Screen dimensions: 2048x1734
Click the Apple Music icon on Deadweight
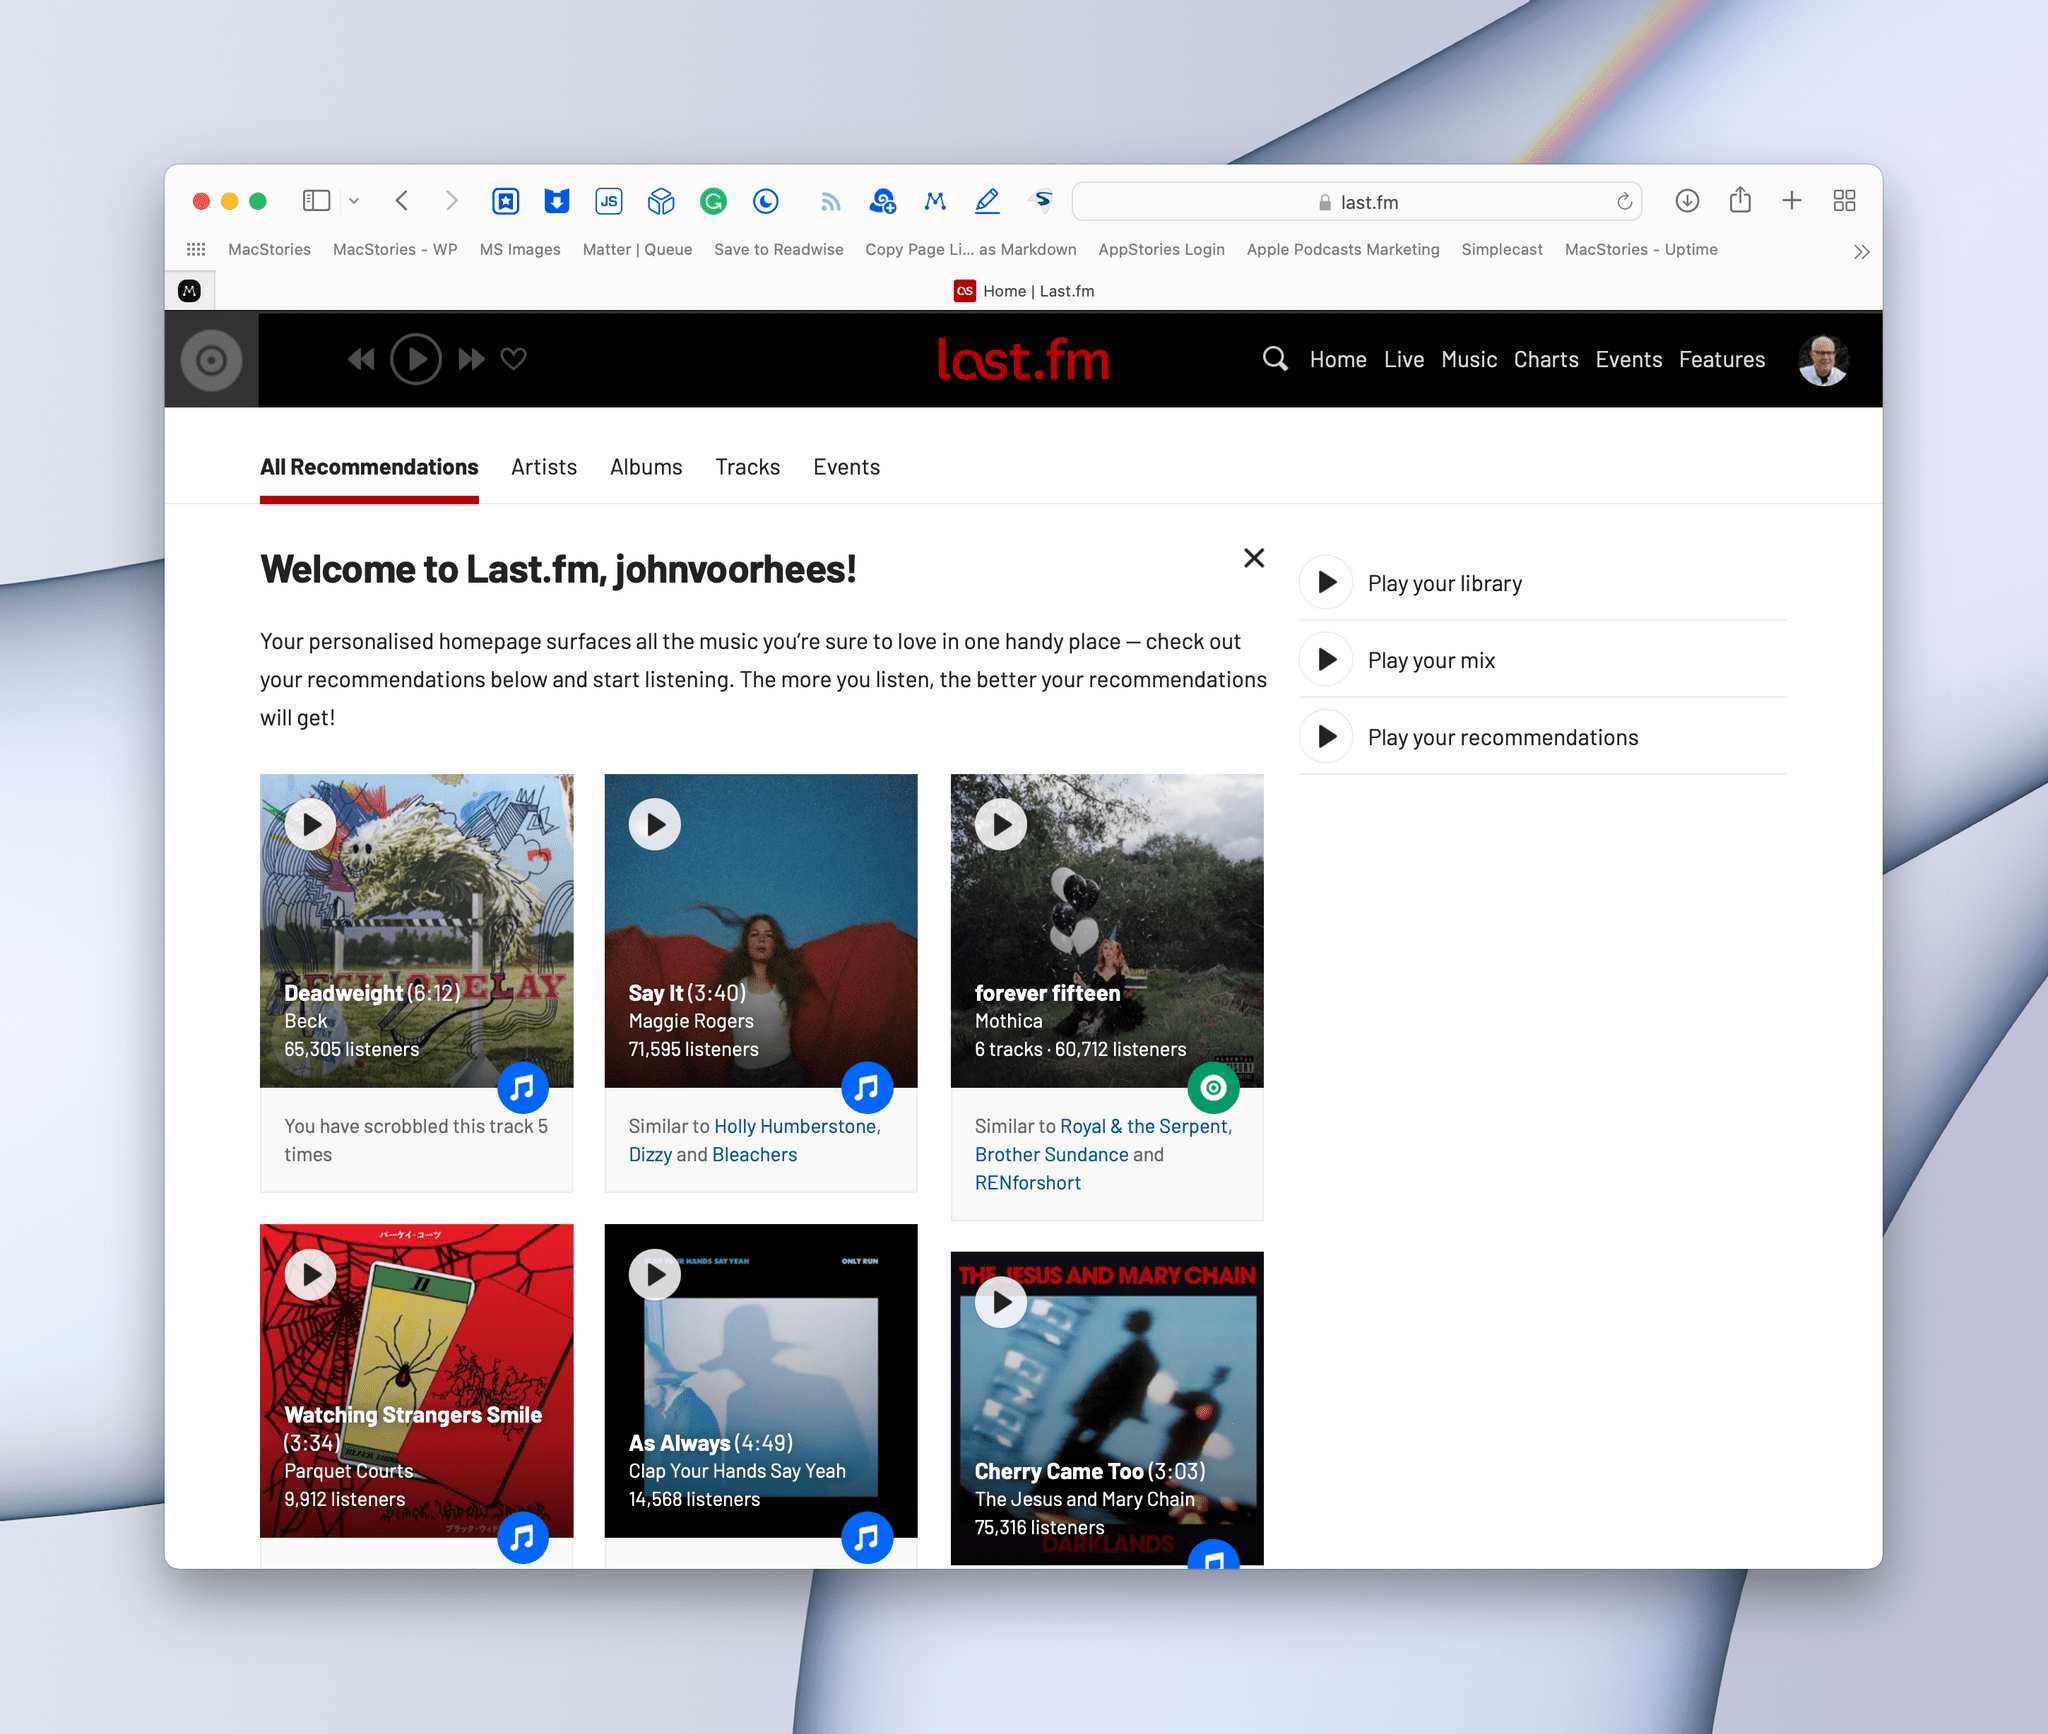[521, 1085]
